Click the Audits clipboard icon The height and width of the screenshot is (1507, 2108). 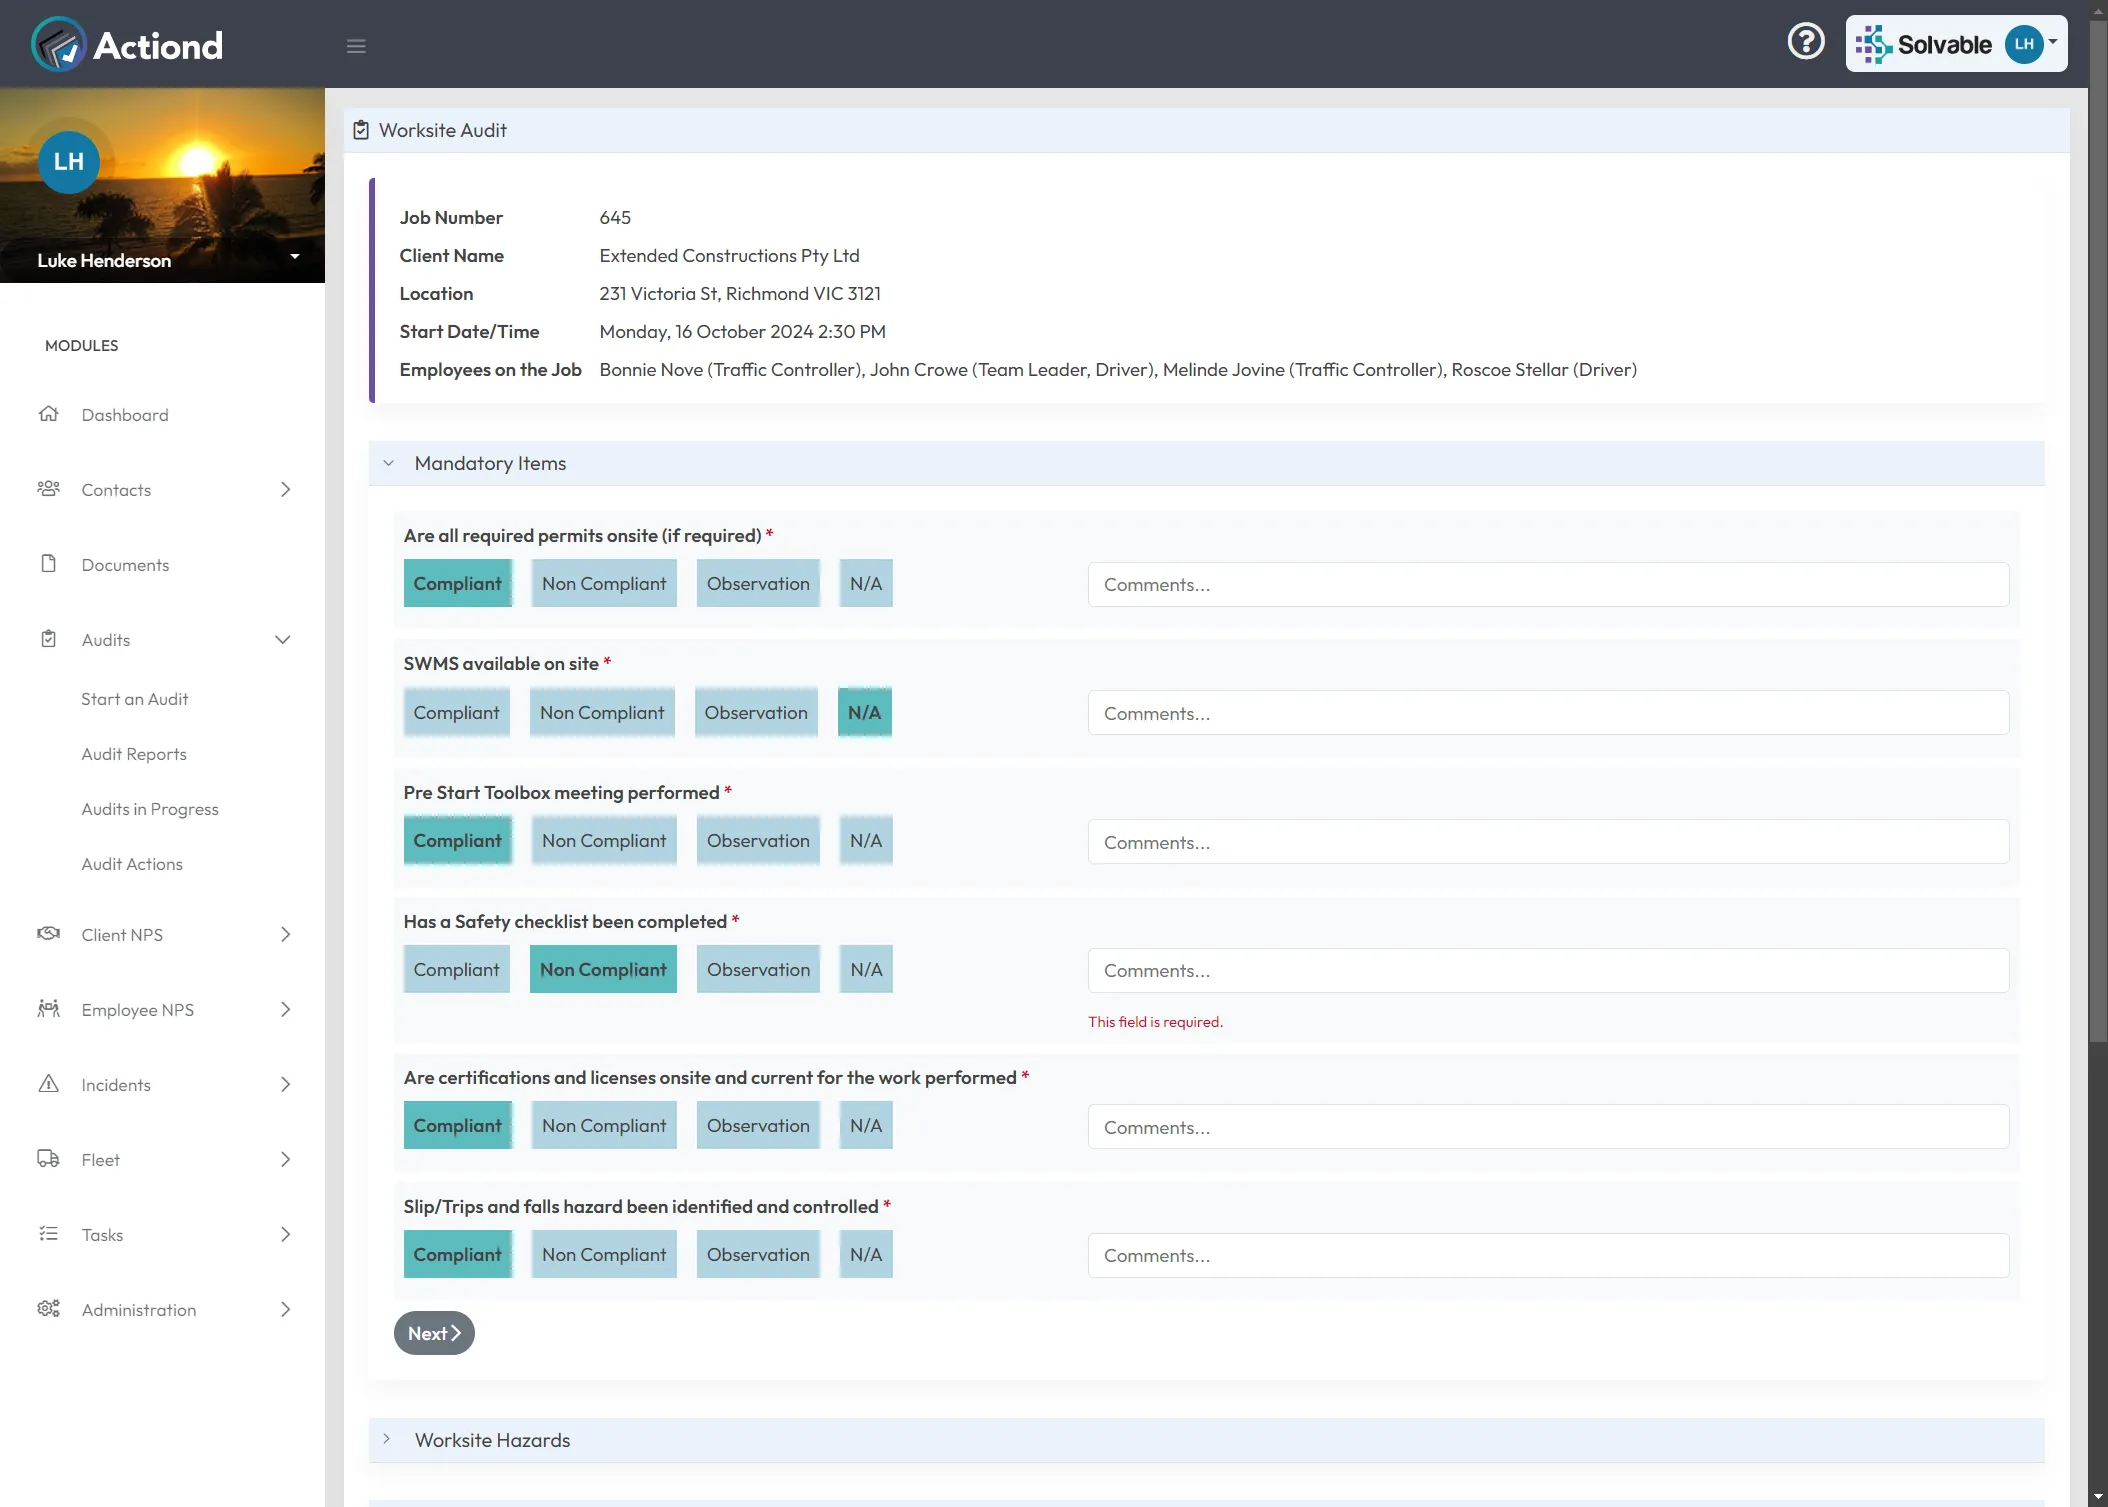(x=49, y=639)
